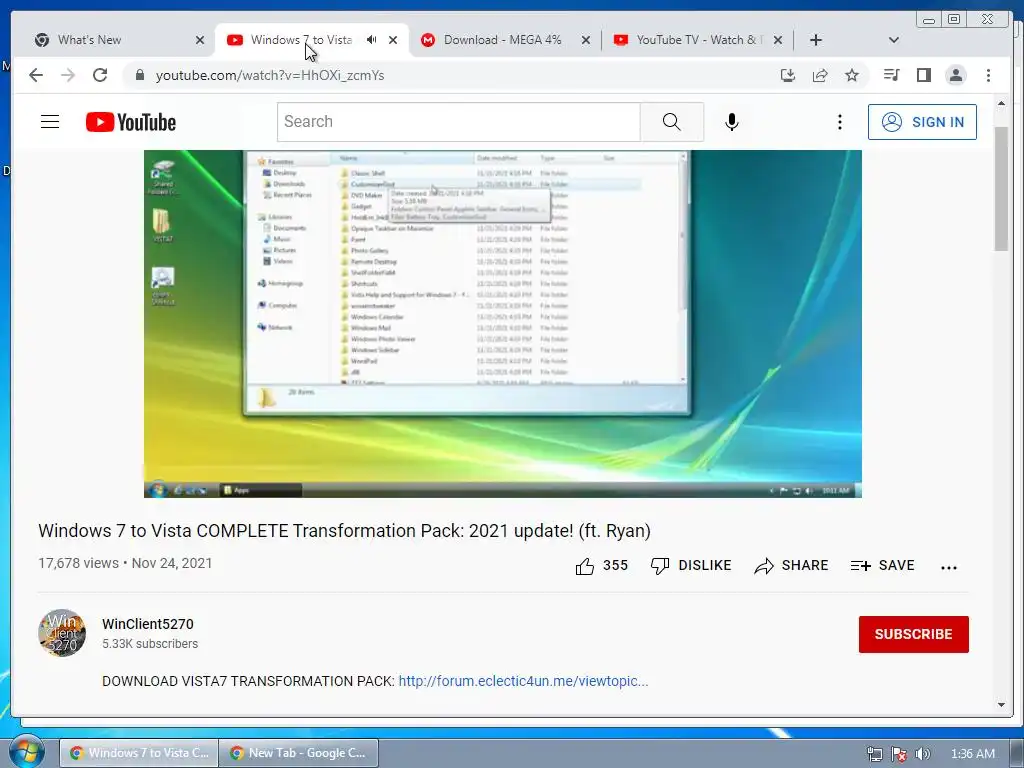Click the DISLIKE button
This screenshot has height=768, width=1024.
pos(691,566)
